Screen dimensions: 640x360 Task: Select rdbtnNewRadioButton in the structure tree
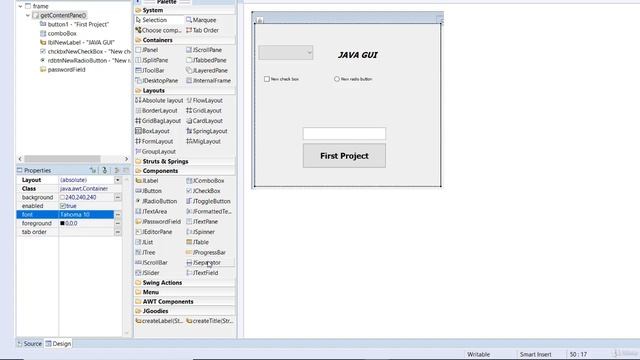85,60
